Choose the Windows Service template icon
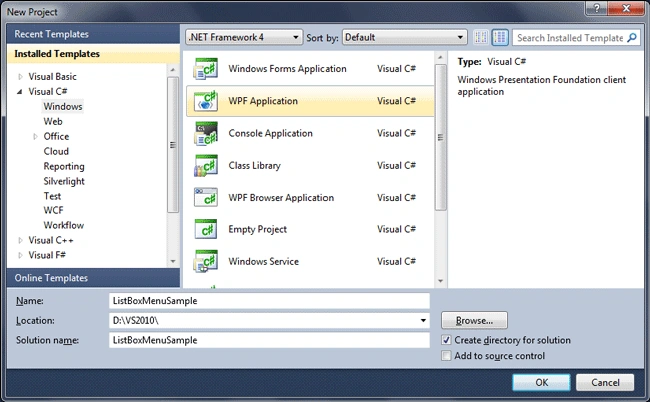 coord(206,261)
